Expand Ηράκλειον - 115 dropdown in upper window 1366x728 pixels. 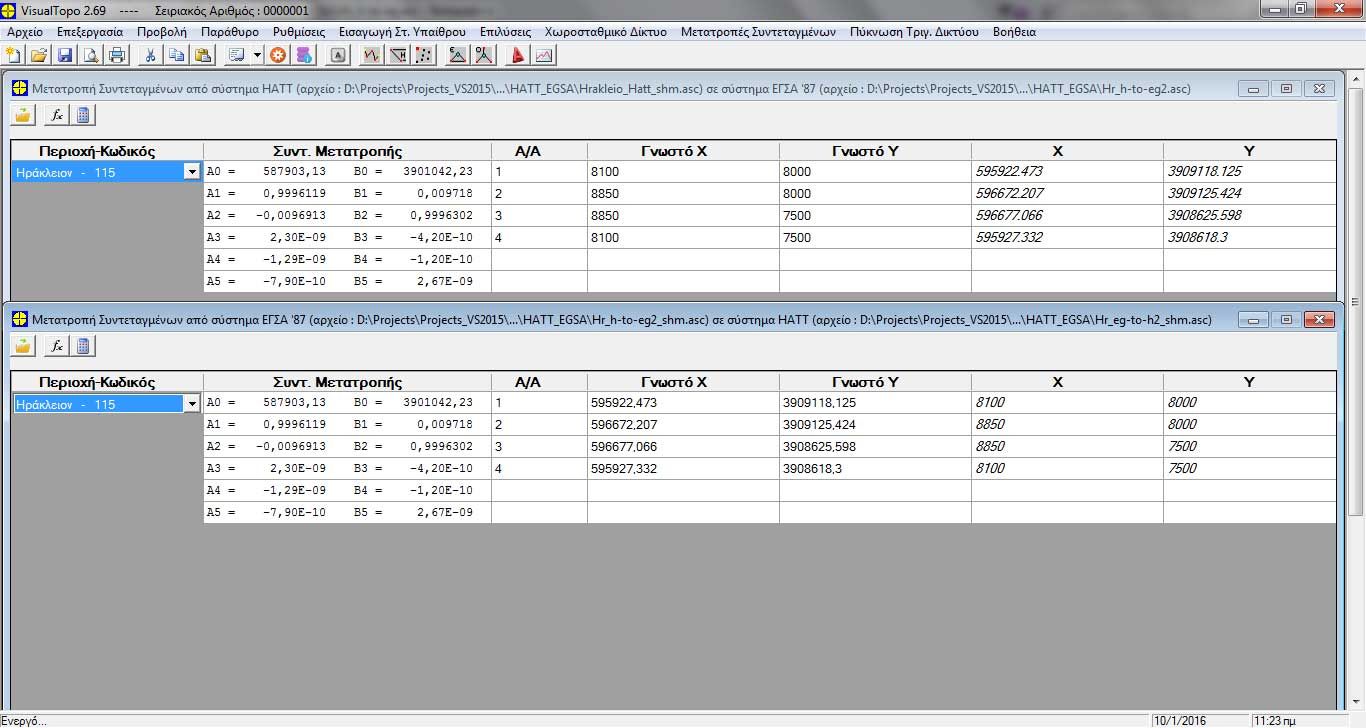pos(192,172)
